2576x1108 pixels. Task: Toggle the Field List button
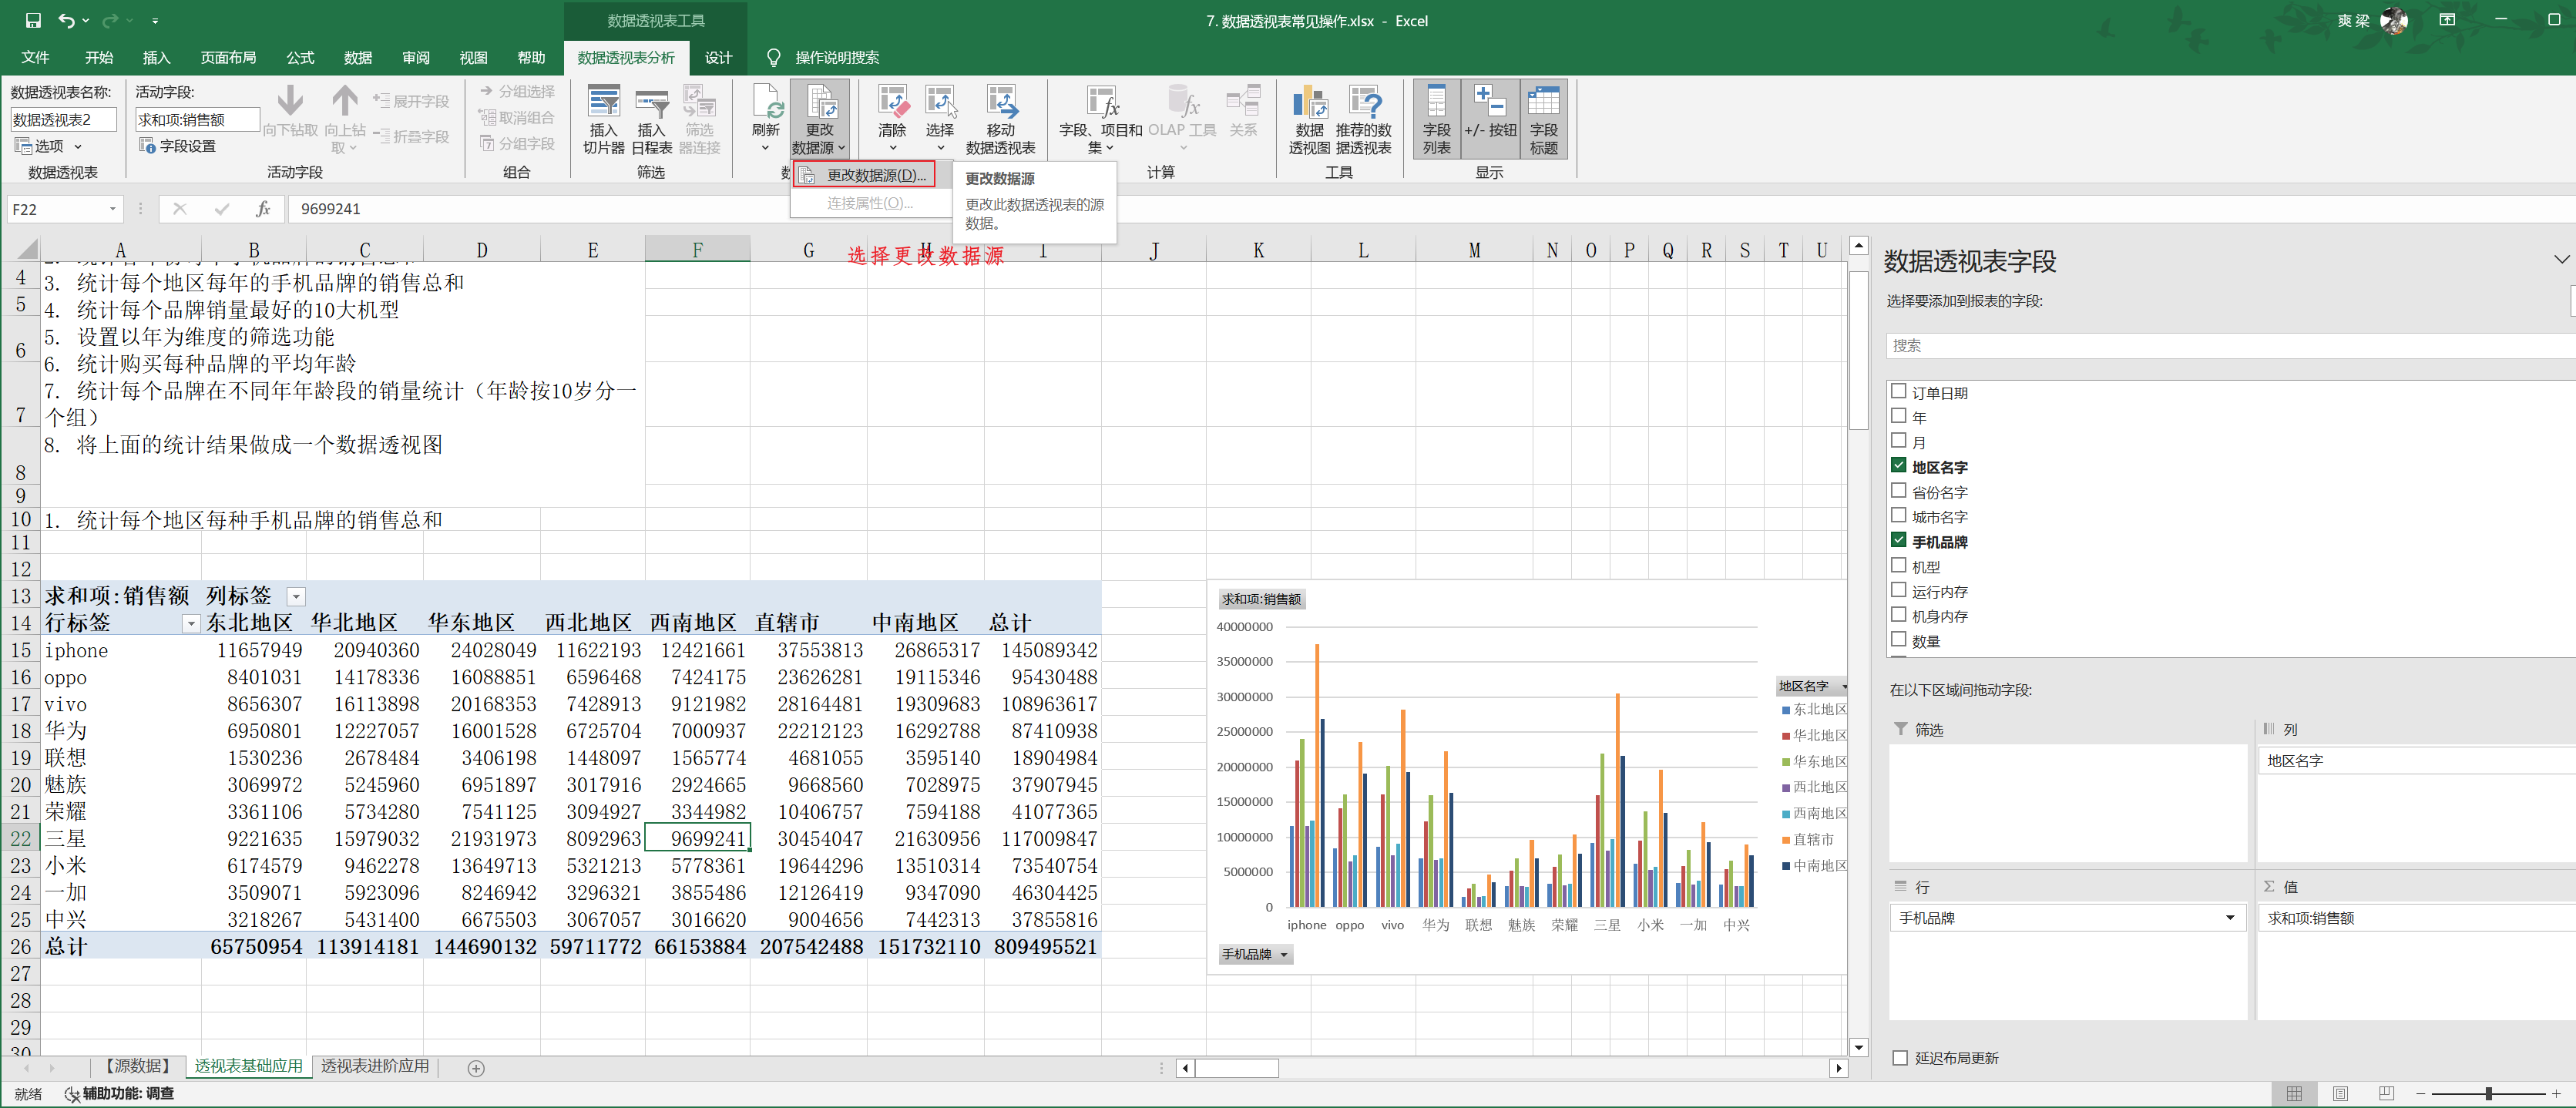[x=1437, y=120]
